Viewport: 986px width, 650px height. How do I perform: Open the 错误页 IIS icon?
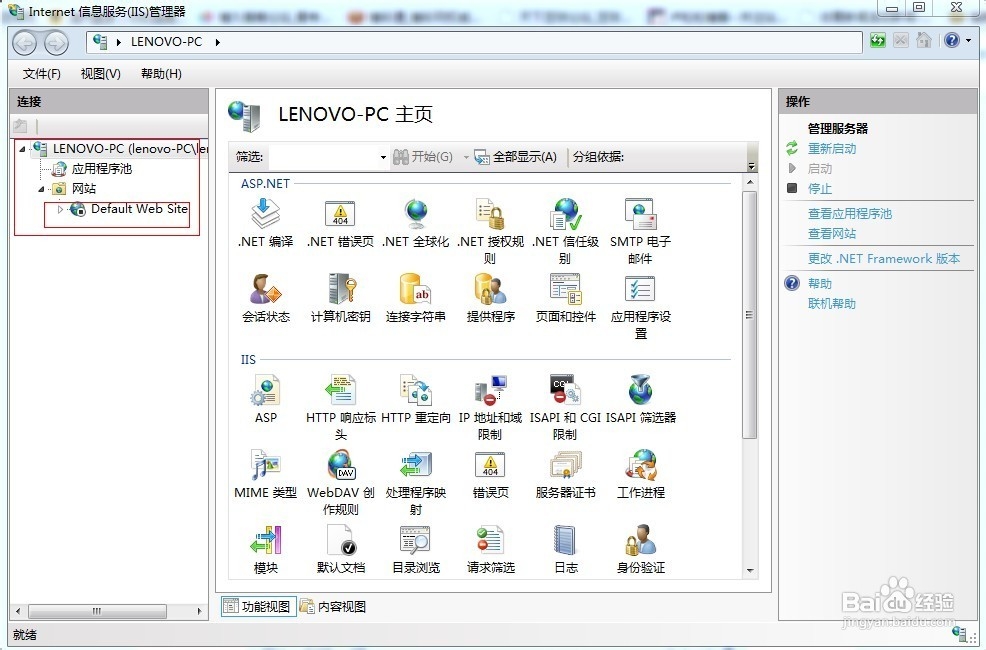pos(490,465)
